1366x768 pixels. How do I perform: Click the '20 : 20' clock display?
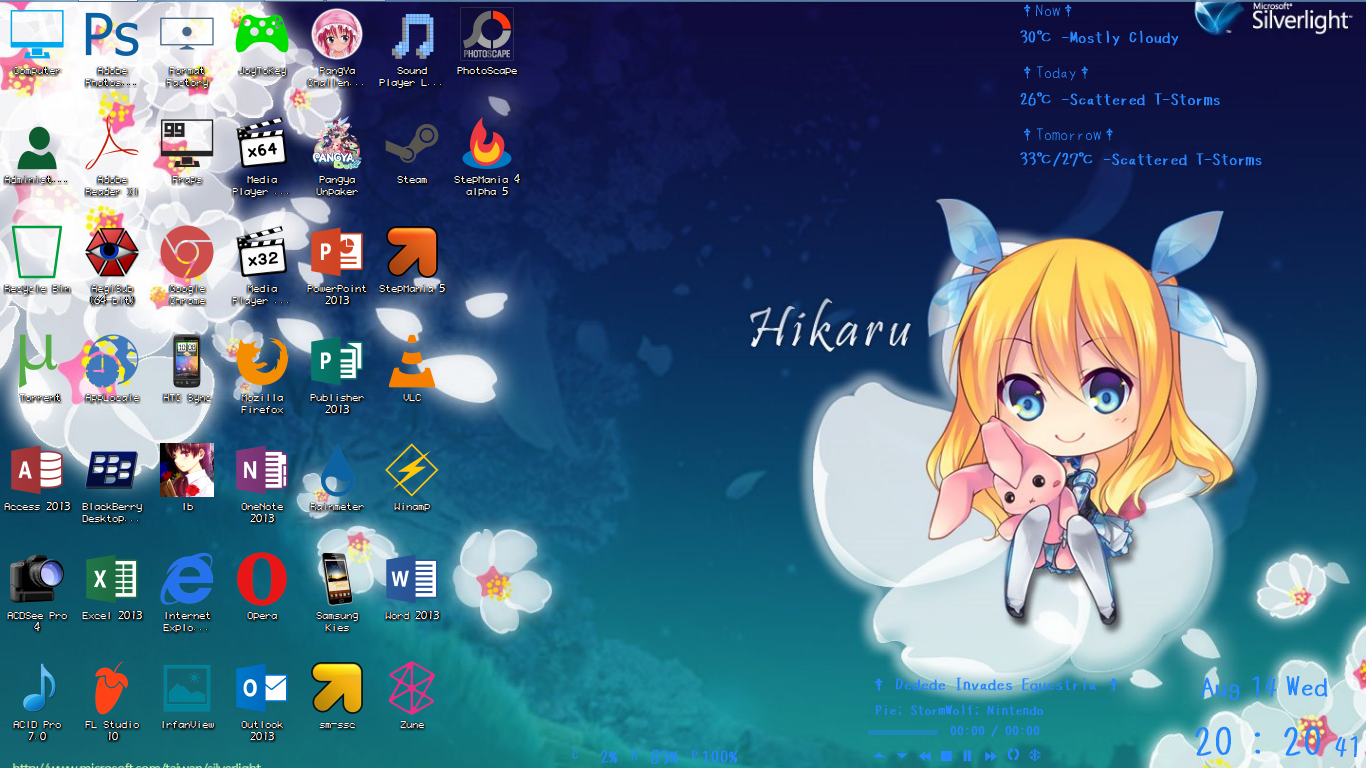pos(1259,742)
